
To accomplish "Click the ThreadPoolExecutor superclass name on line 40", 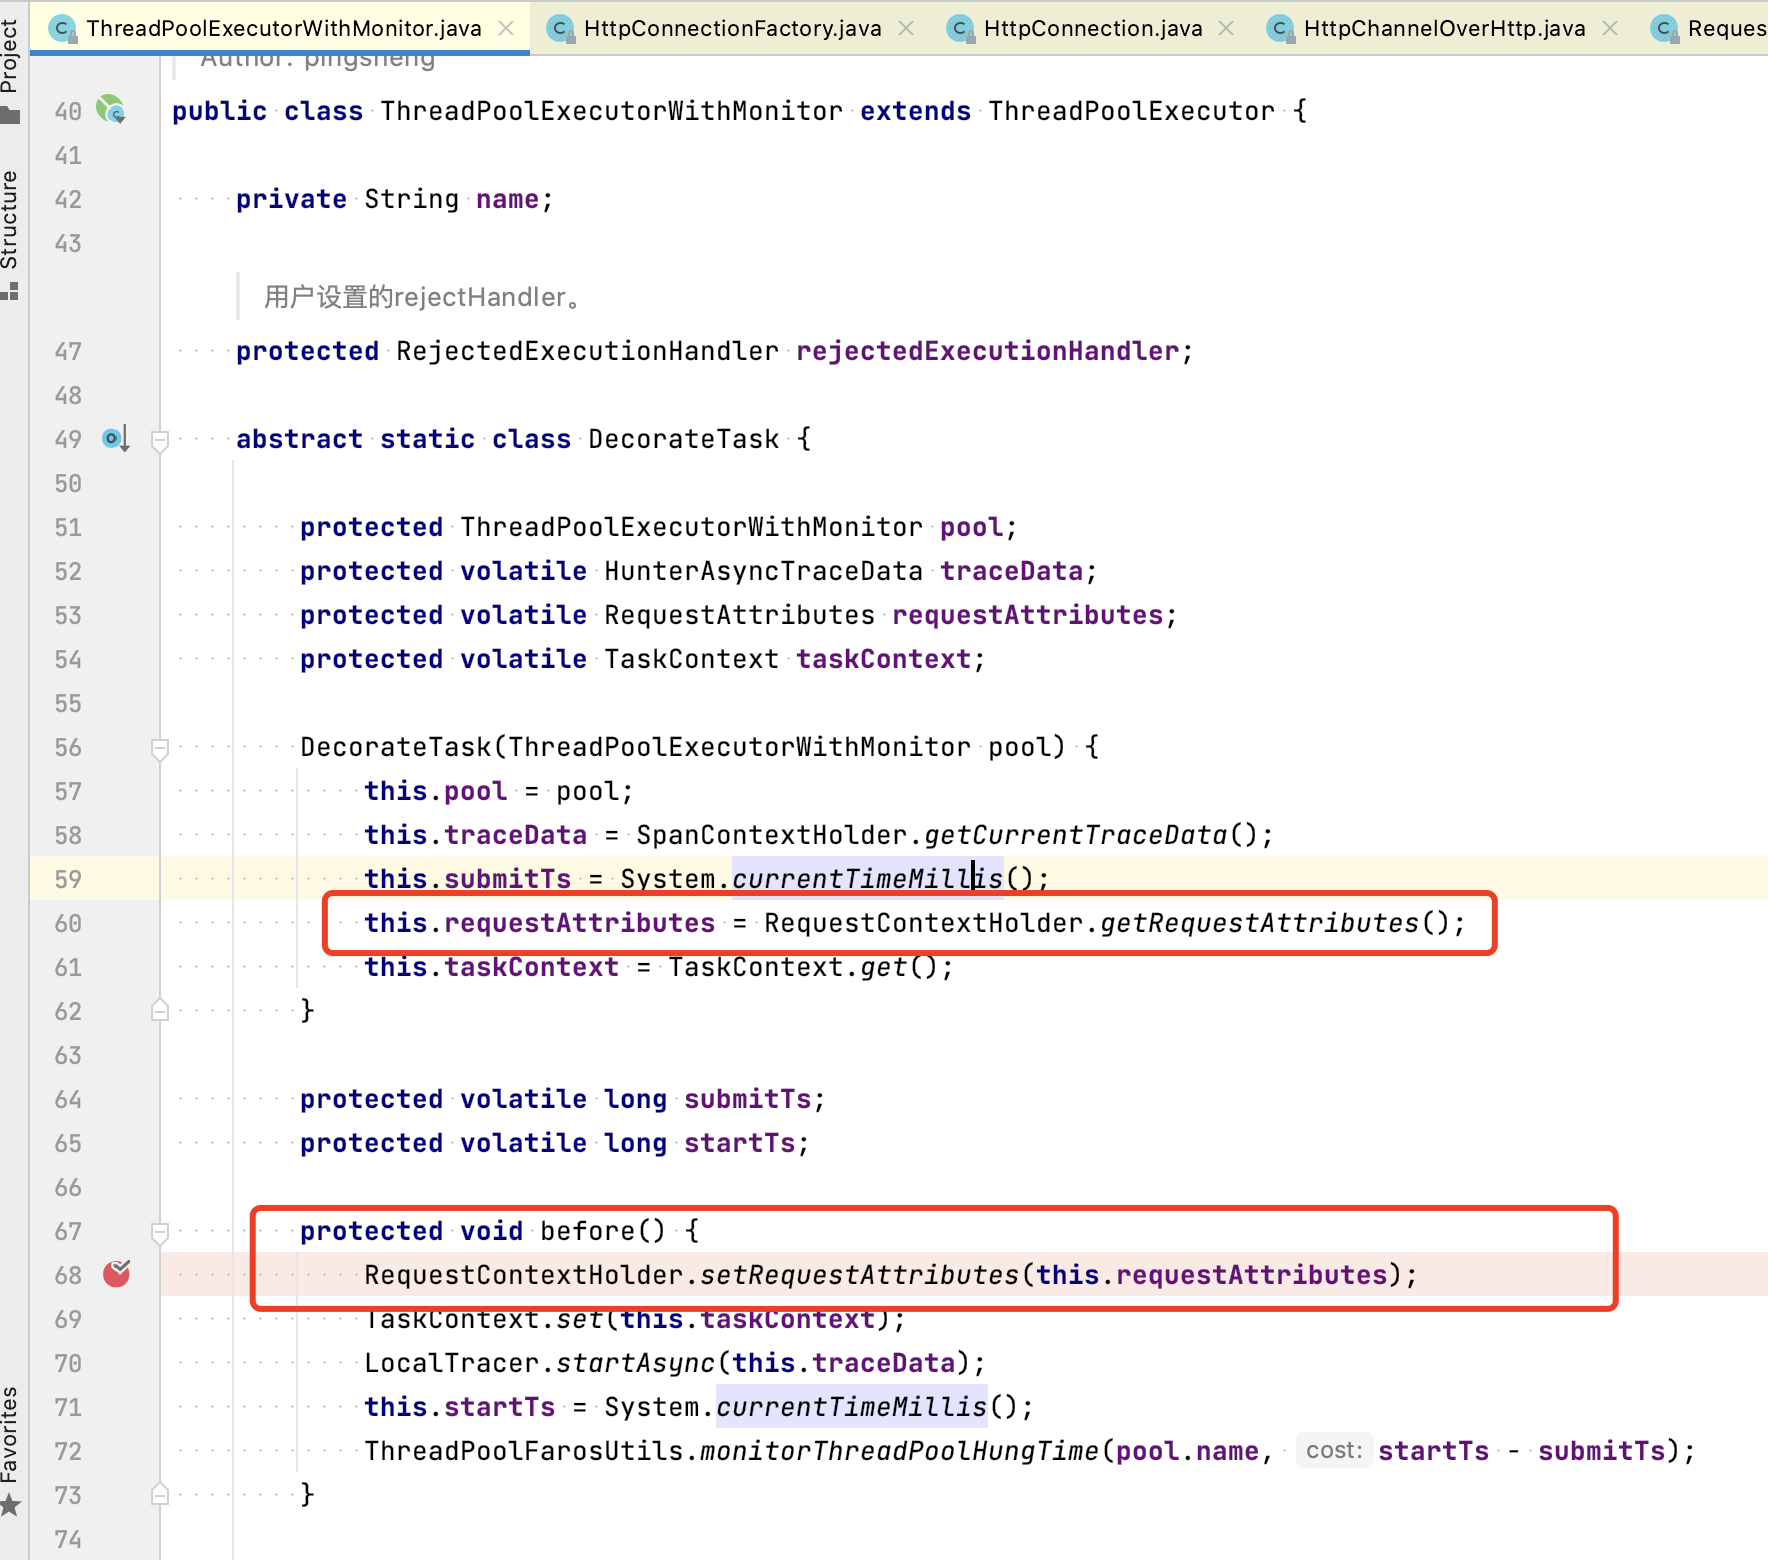I will pos(1131,111).
